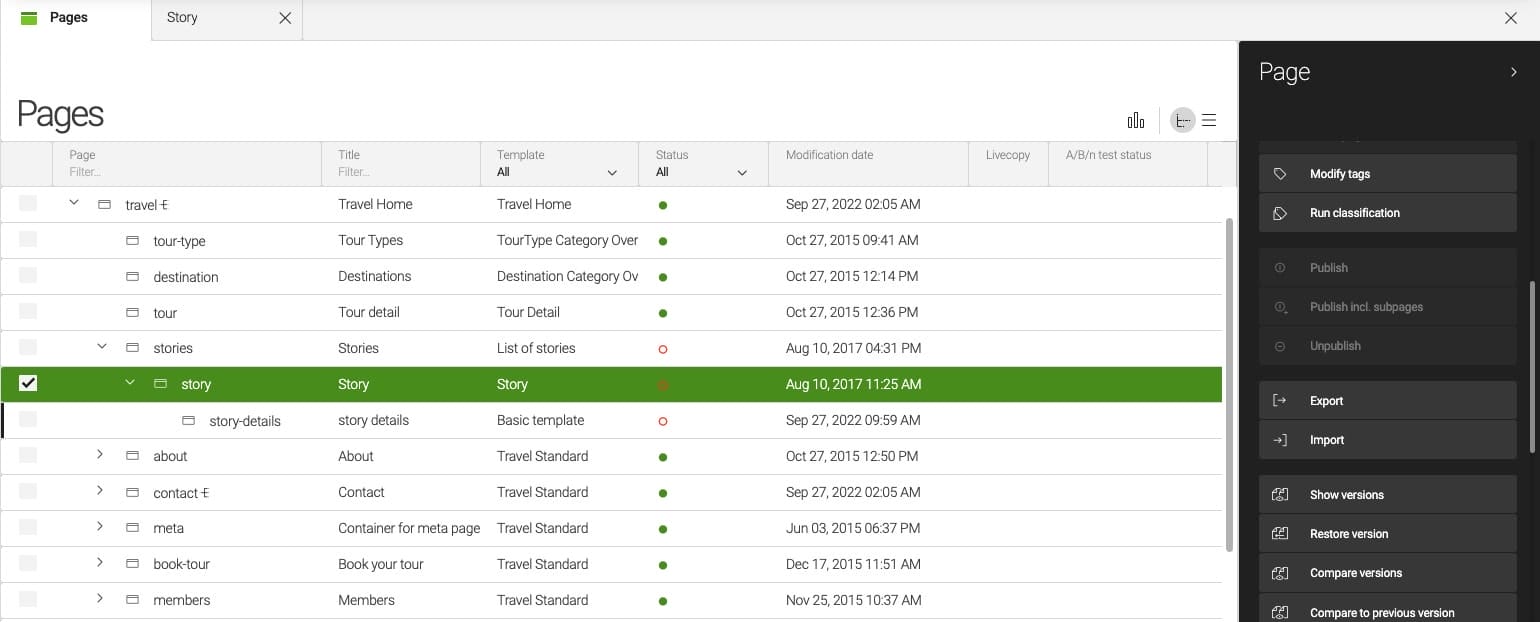The image size is (1540, 622).
Task: Switch to the Story tab
Action: click(181, 17)
